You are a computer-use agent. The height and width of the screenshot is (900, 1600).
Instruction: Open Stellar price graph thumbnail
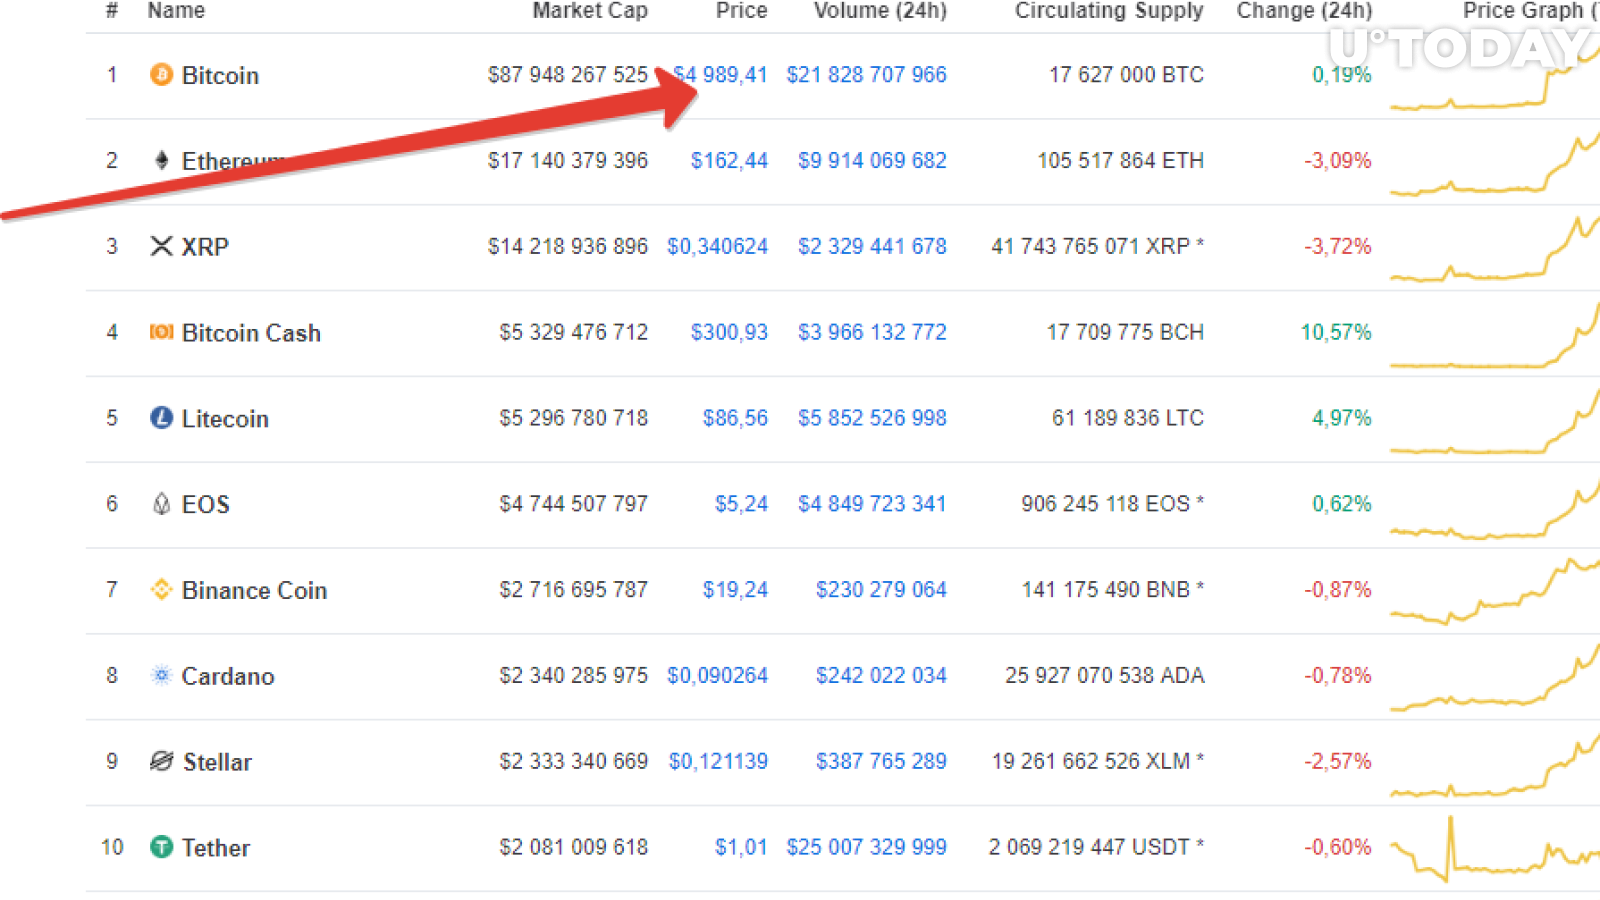[1495, 763]
